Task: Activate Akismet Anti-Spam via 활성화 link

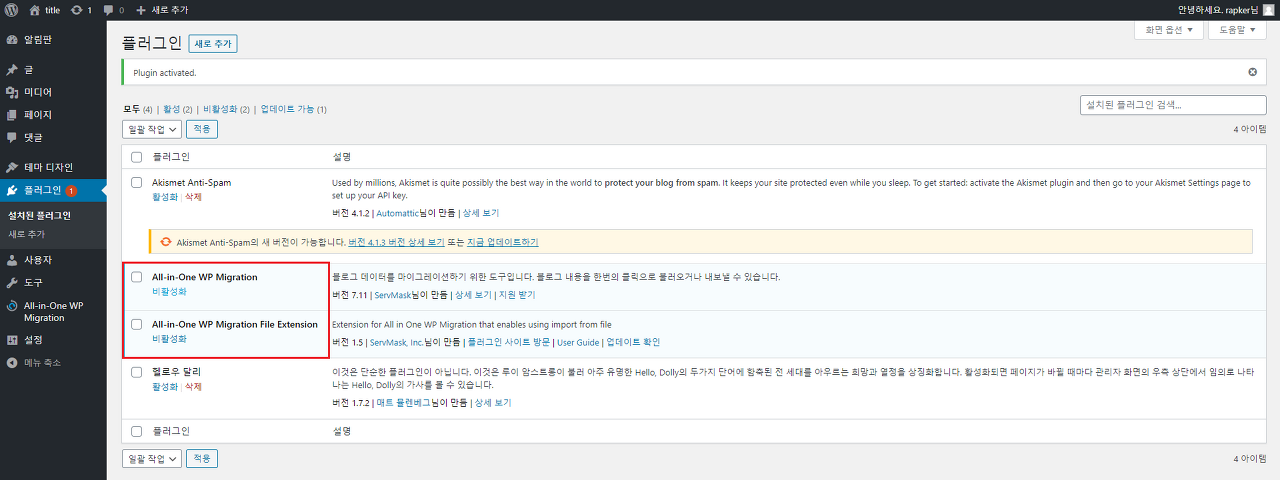Action: pos(165,198)
